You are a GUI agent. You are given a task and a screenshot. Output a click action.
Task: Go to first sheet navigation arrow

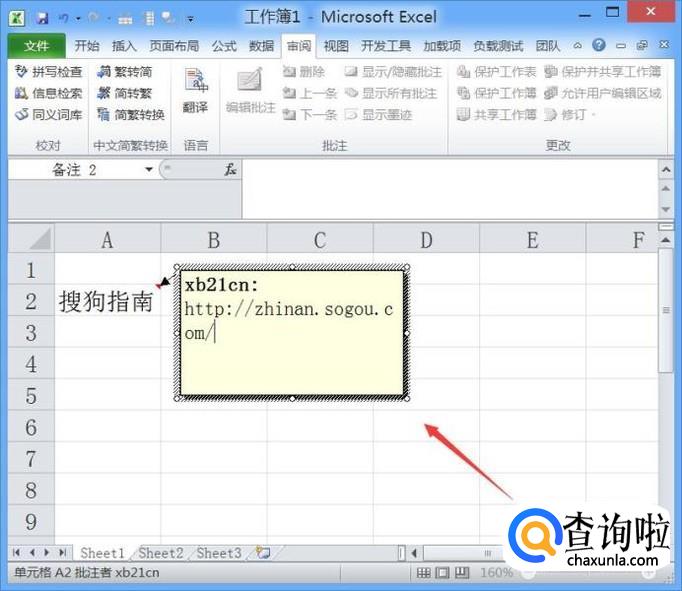coord(17,553)
